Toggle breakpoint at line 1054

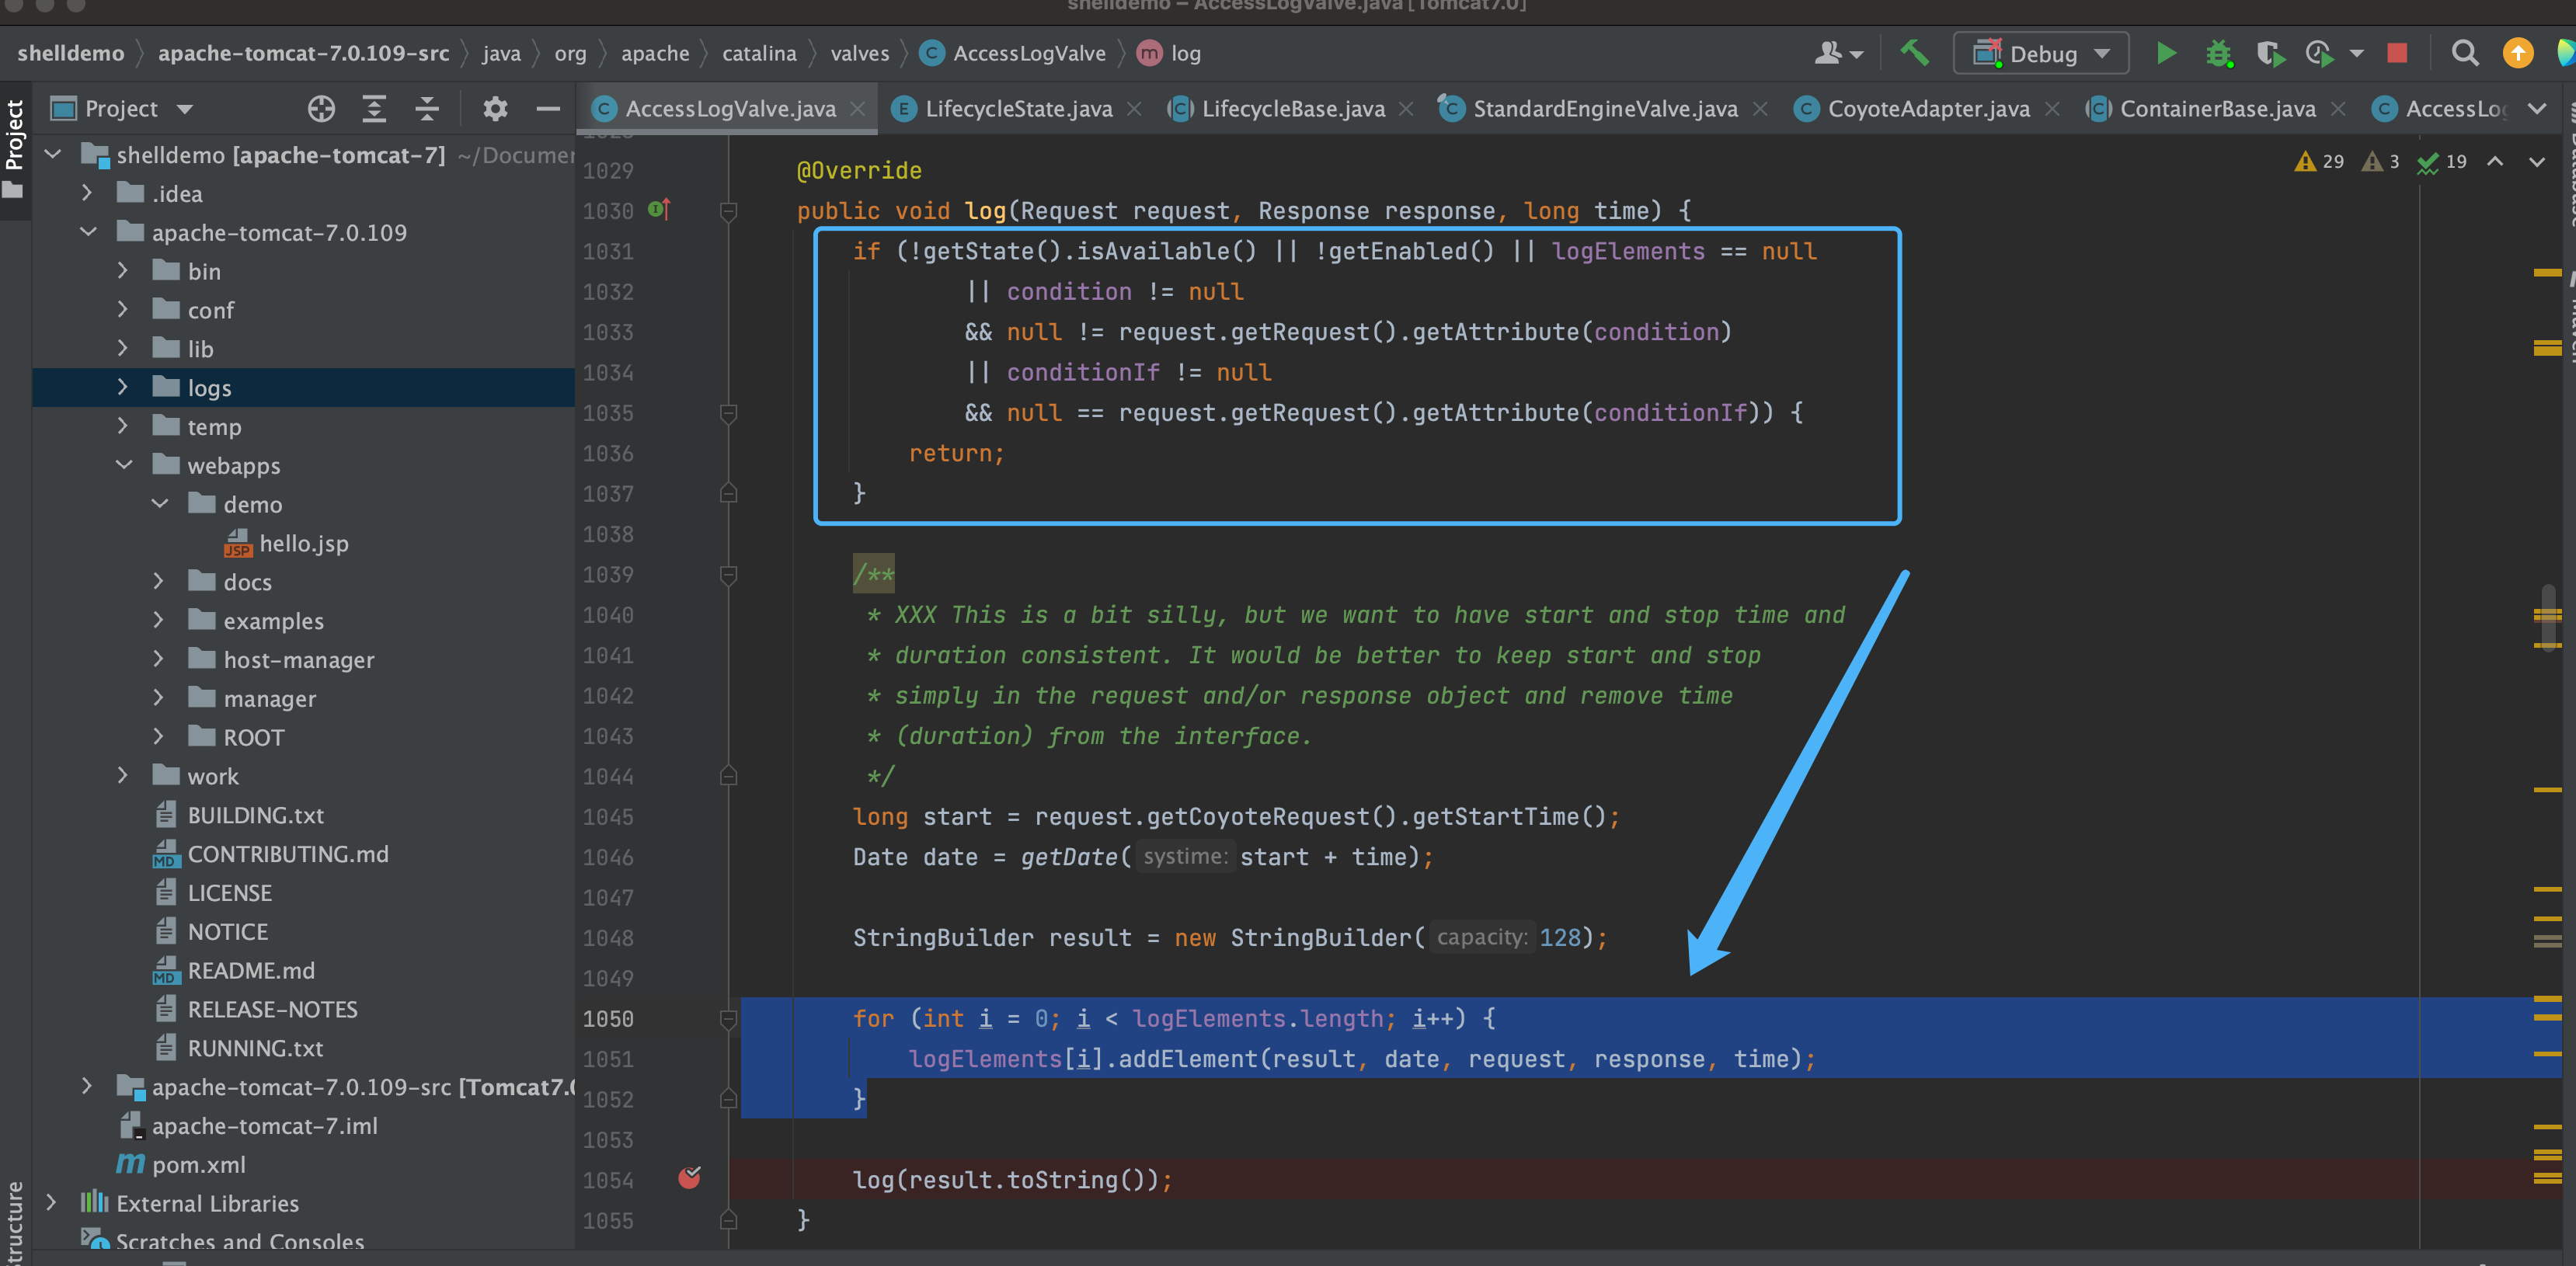pyautogui.click(x=689, y=1179)
